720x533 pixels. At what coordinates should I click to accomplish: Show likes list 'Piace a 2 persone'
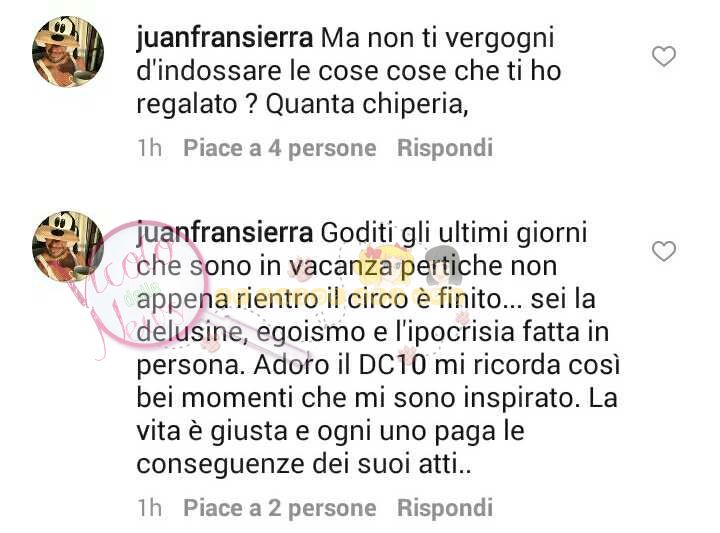[280, 508]
